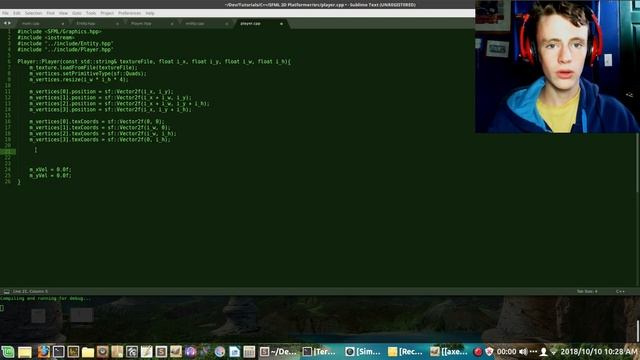The width and height of the screenshot is (640, 360).
Task: Click the m_vertices[0].texCoords line
Action: 97,122
